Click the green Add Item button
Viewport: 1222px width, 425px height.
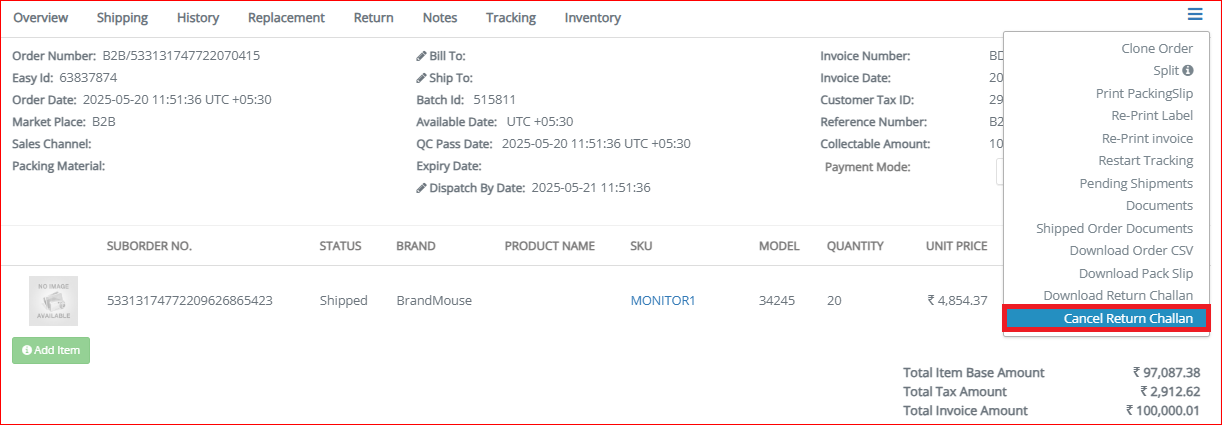[x=51, y=350]
